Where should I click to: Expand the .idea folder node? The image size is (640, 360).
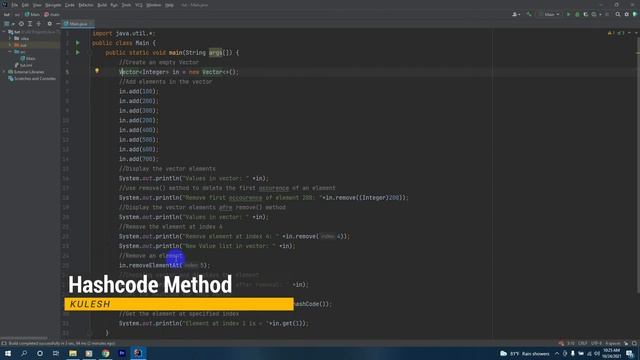click(10, 38)
